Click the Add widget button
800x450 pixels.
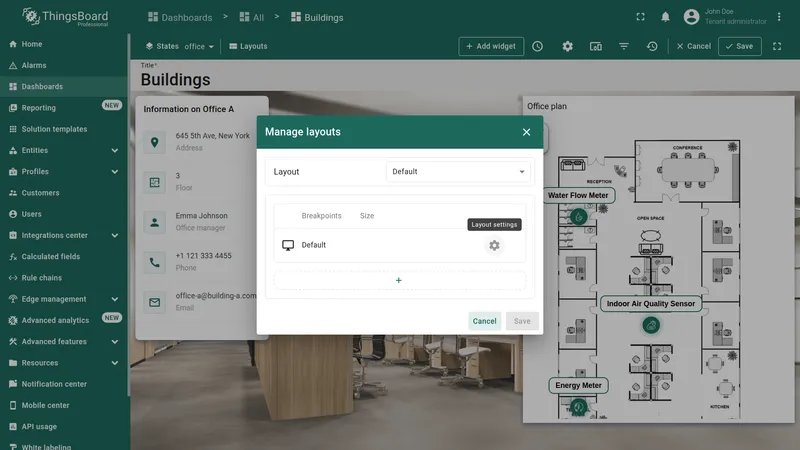[491, 46]
